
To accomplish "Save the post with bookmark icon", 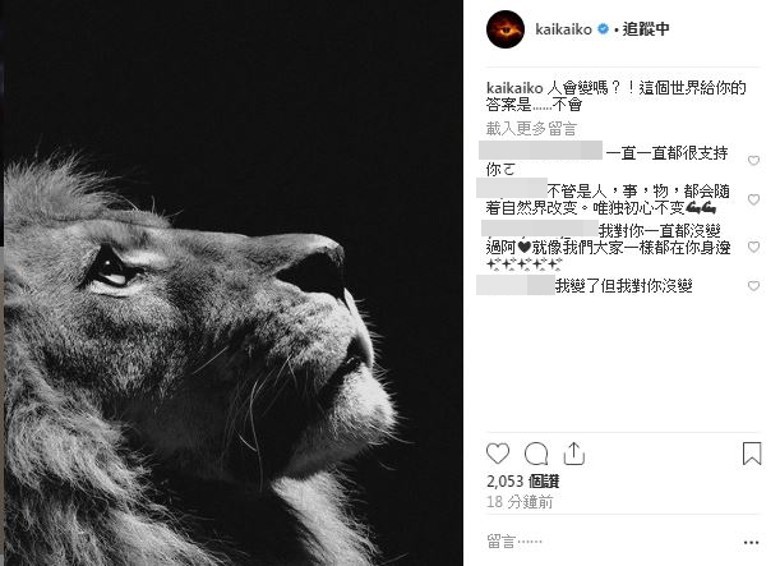I will pyautogui.click(x=752, y=453).
